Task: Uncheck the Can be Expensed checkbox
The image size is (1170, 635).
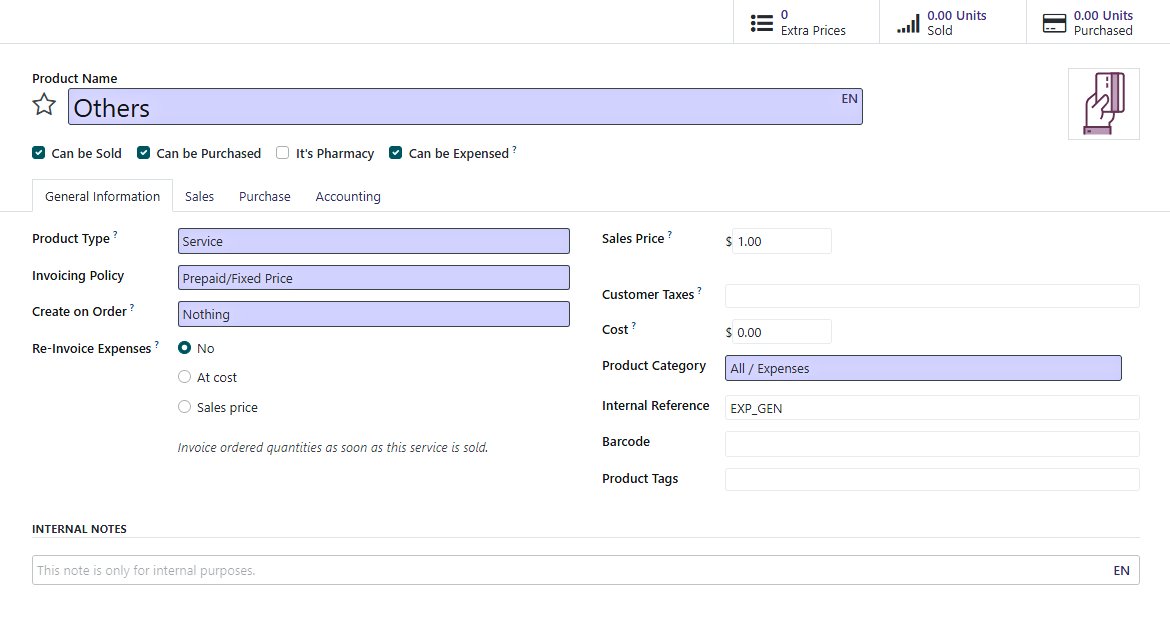Action: (x=396, y=153)
